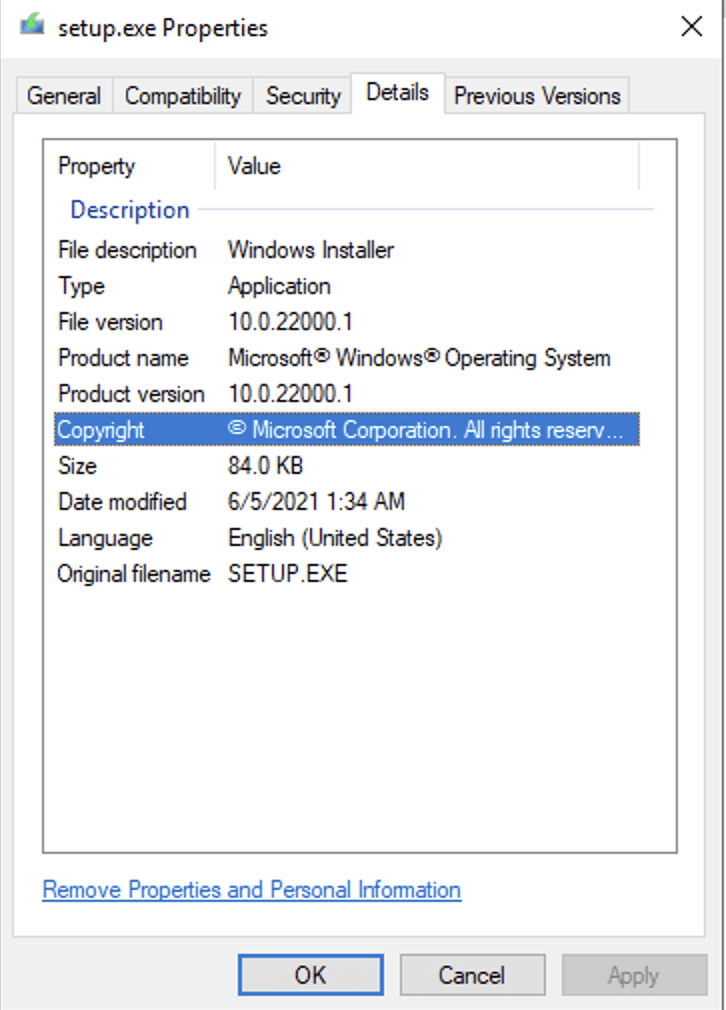Select the Date modified row
The height and width of the screenshot is (1010, 726).
coord(122,502)
